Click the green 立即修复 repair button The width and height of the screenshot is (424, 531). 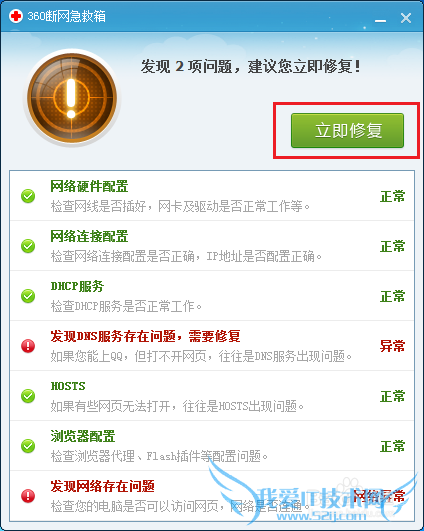pos(347,130)
